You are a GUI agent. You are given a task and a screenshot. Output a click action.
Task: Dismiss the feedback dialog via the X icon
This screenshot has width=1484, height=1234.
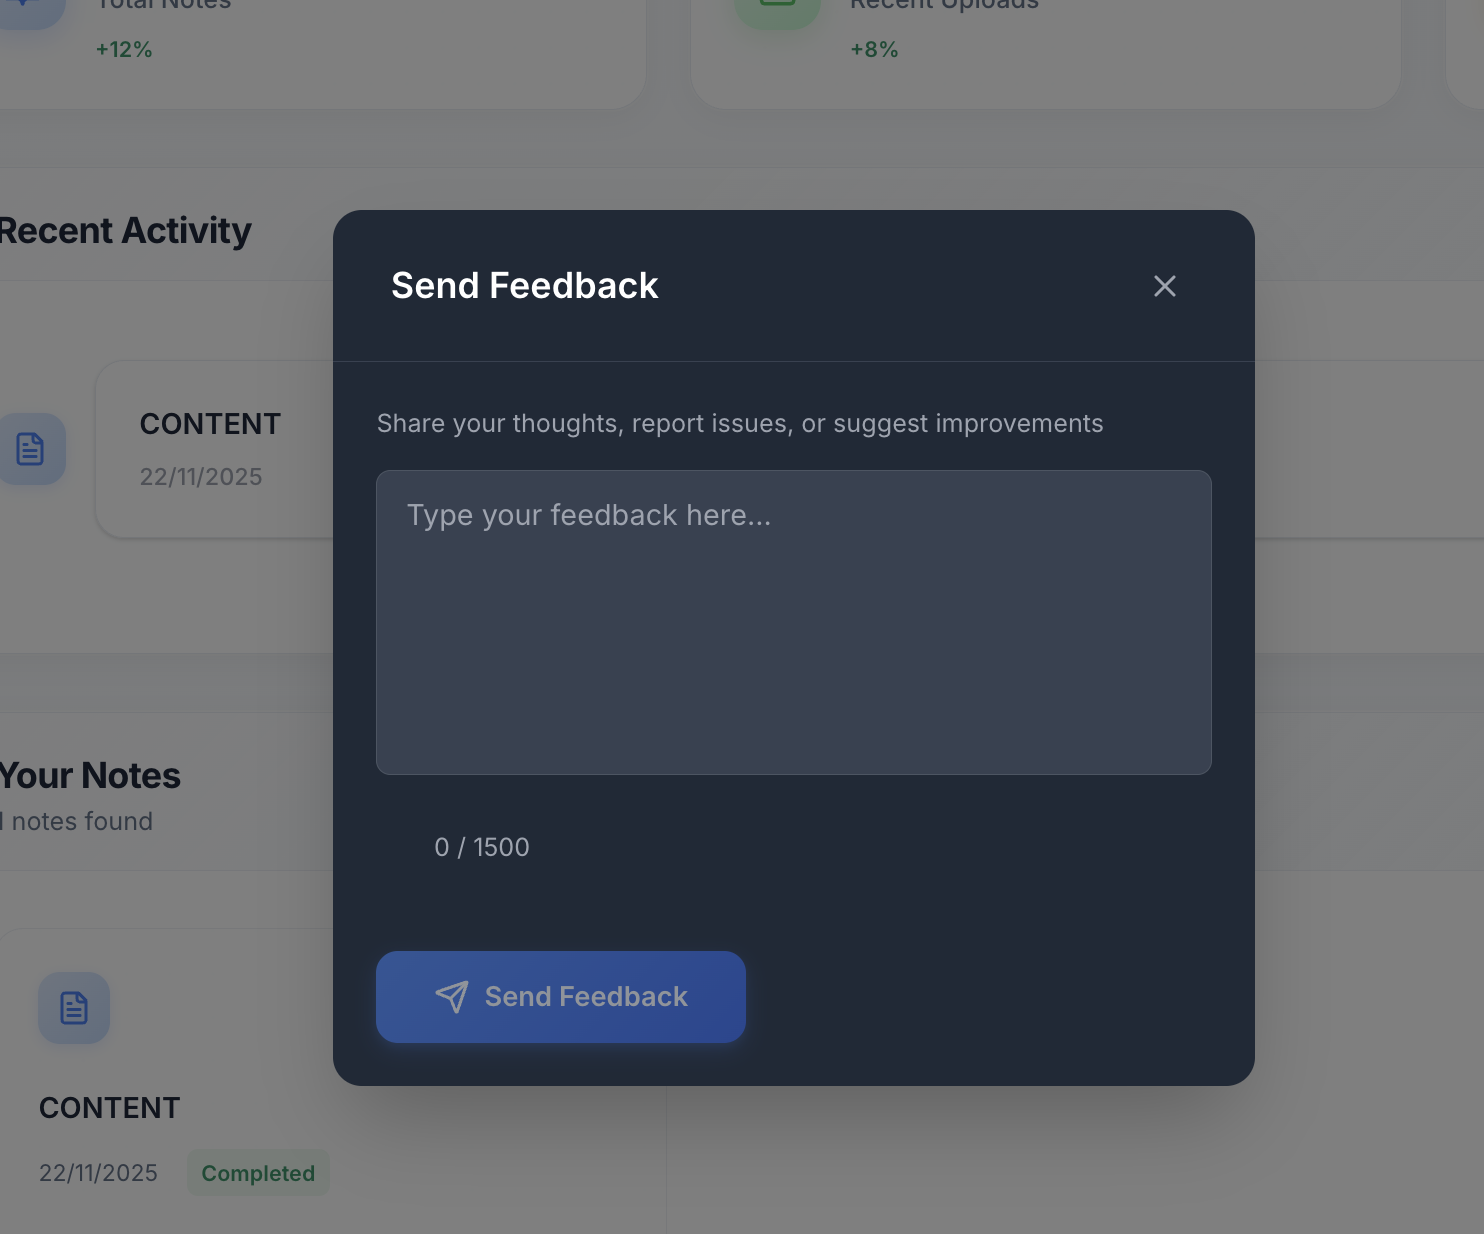pyautogui.click(x=1164, y=286)
